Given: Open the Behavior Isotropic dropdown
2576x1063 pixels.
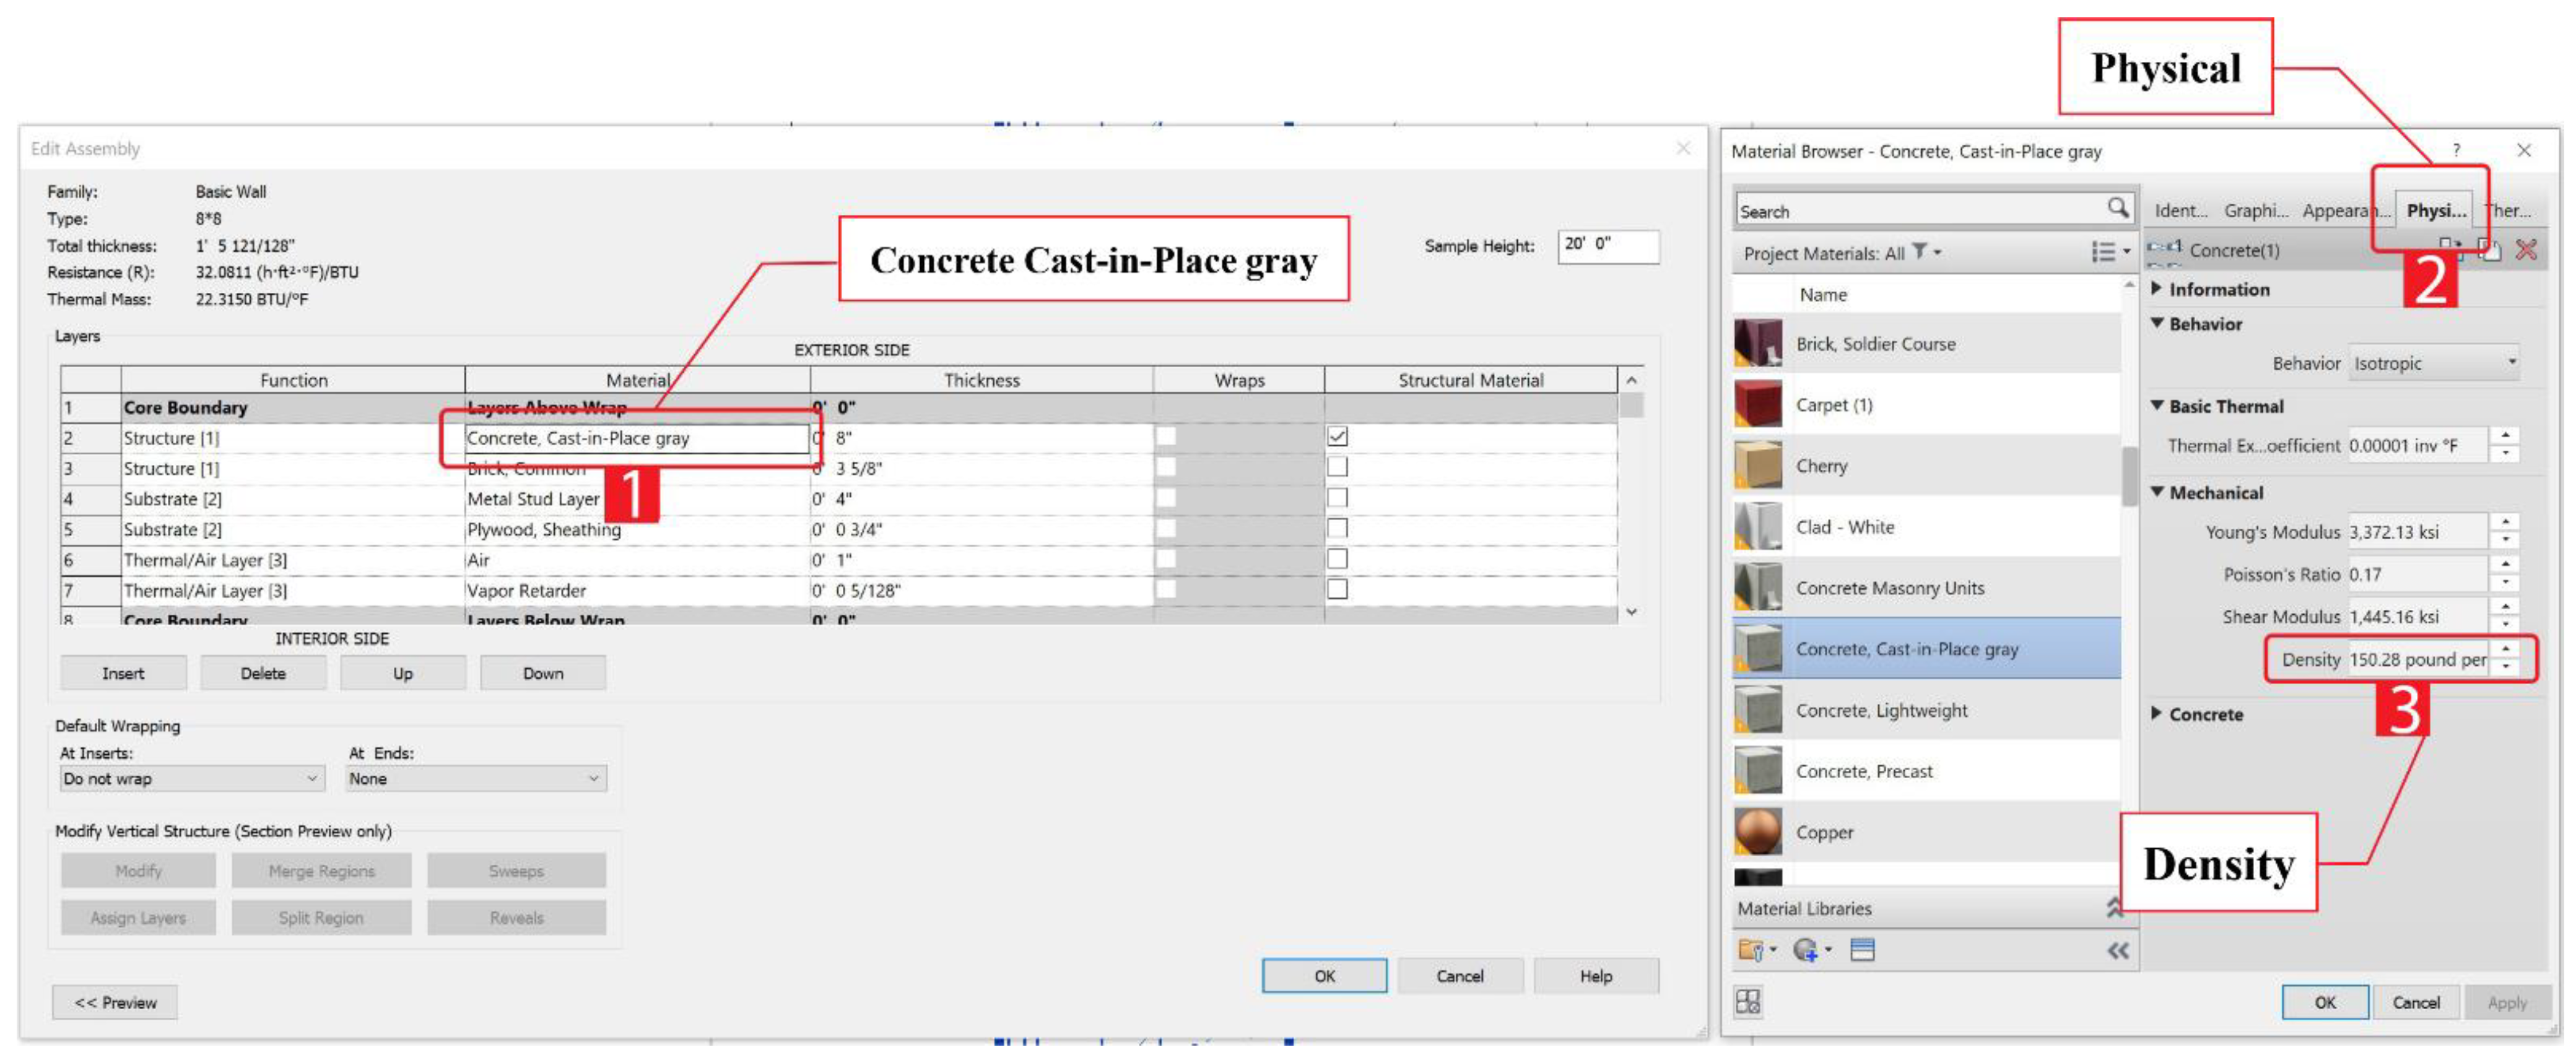Looking at the screenshot, I should click(x=2434, y=363).
